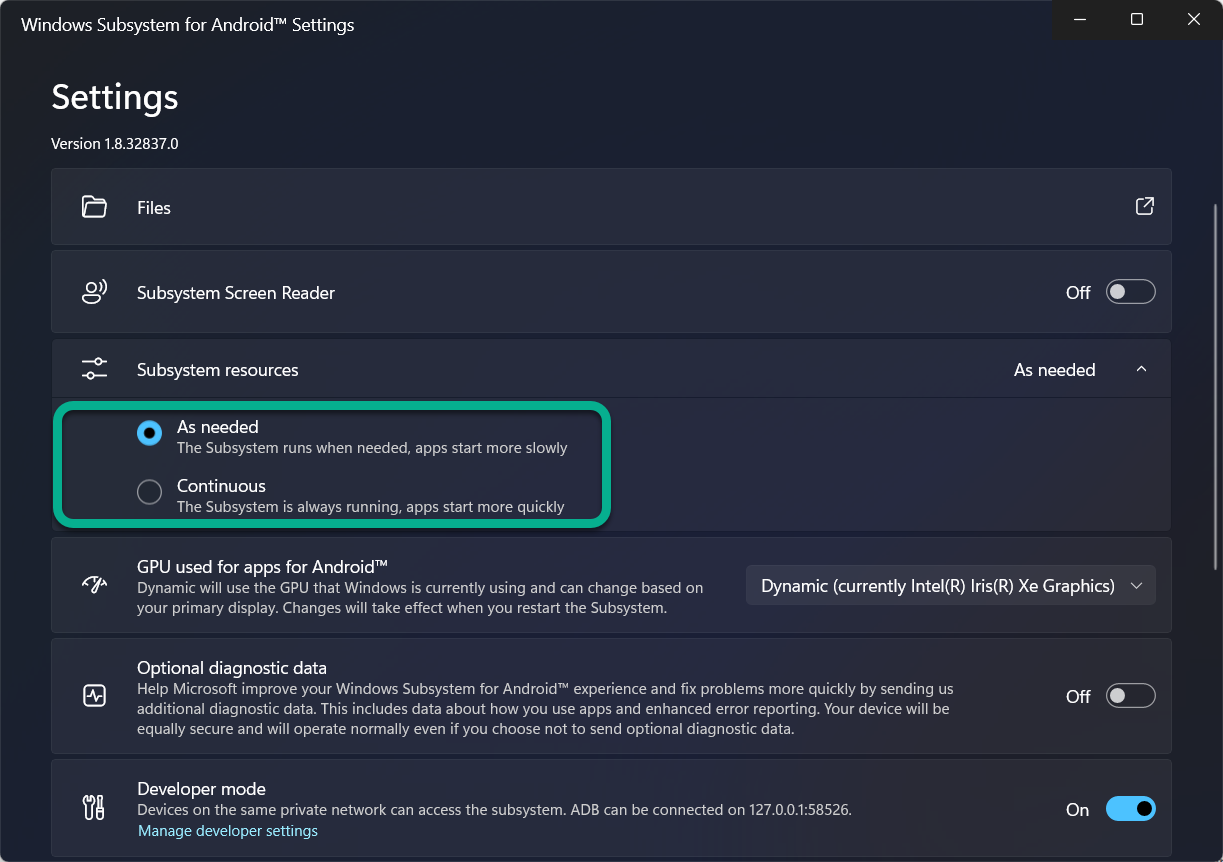Open Files via the external link icon
The image size is (1223, 862).
(x=1145, y=206)
